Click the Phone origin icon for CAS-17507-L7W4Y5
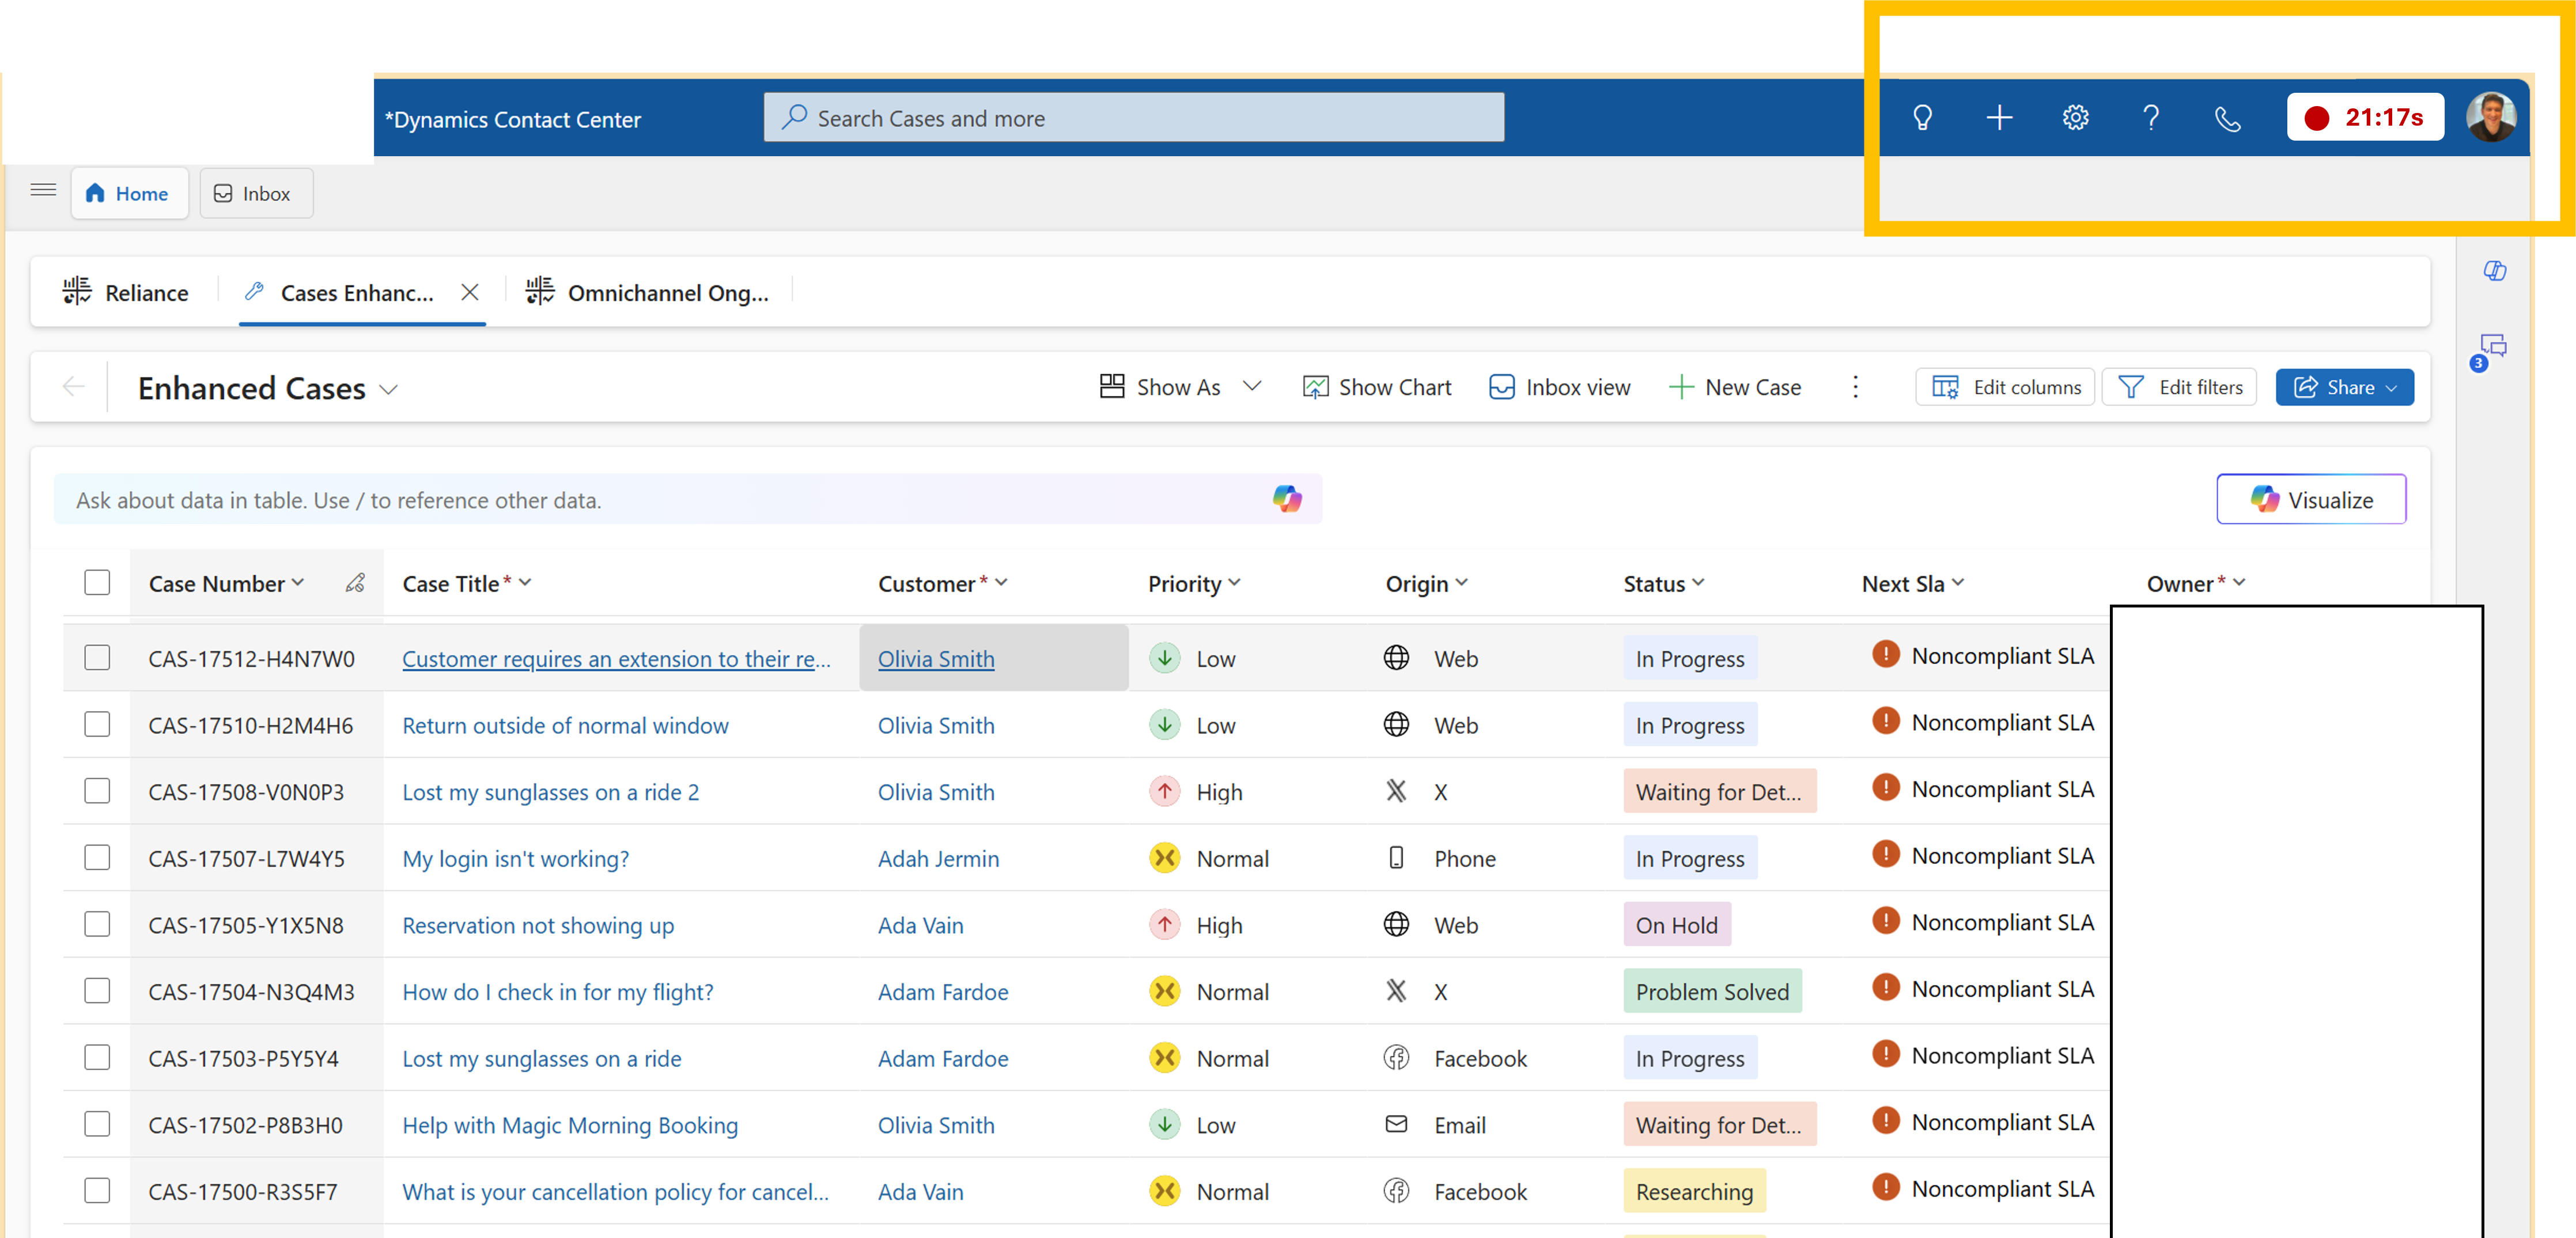 coord(1396,858)
